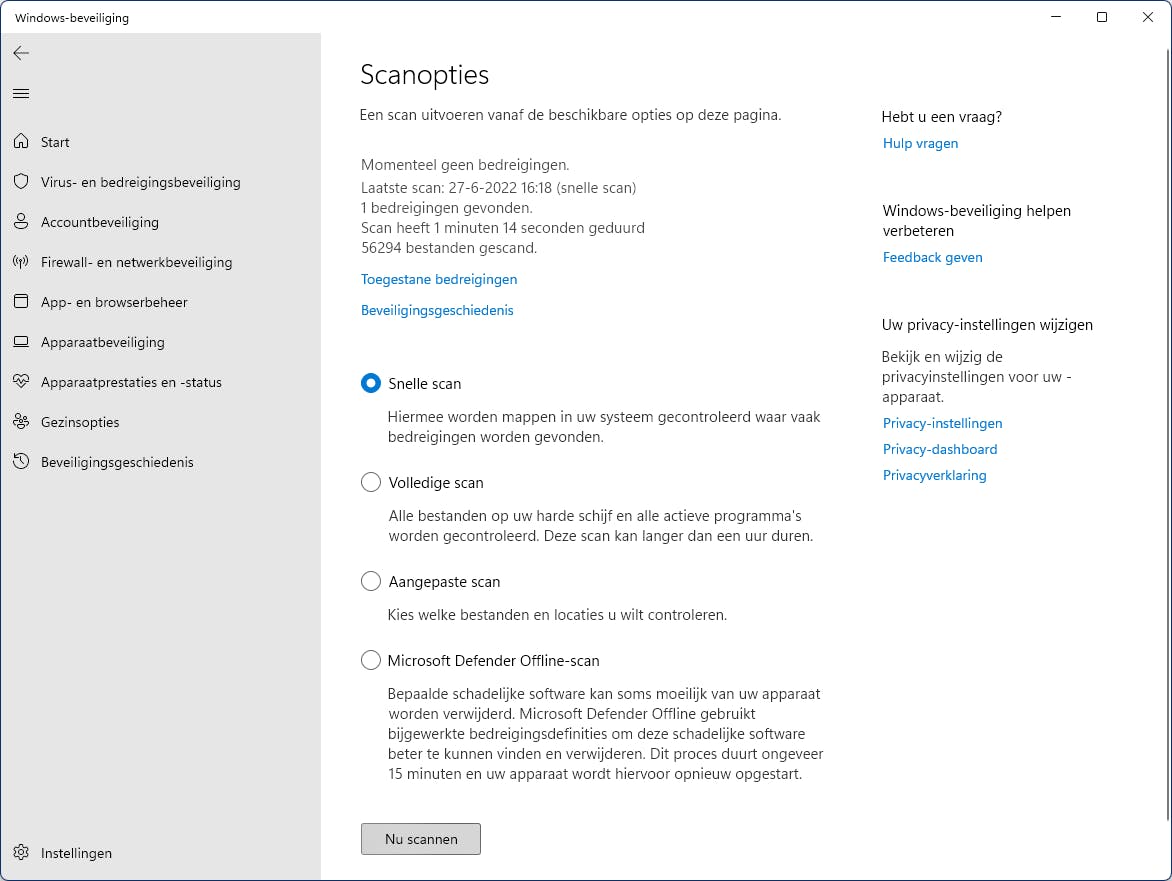Viewport: 1172px width, 881px height.
Task: Open Beveiligingsgeschiedenis in the sidebar
Action: (117, 462)
